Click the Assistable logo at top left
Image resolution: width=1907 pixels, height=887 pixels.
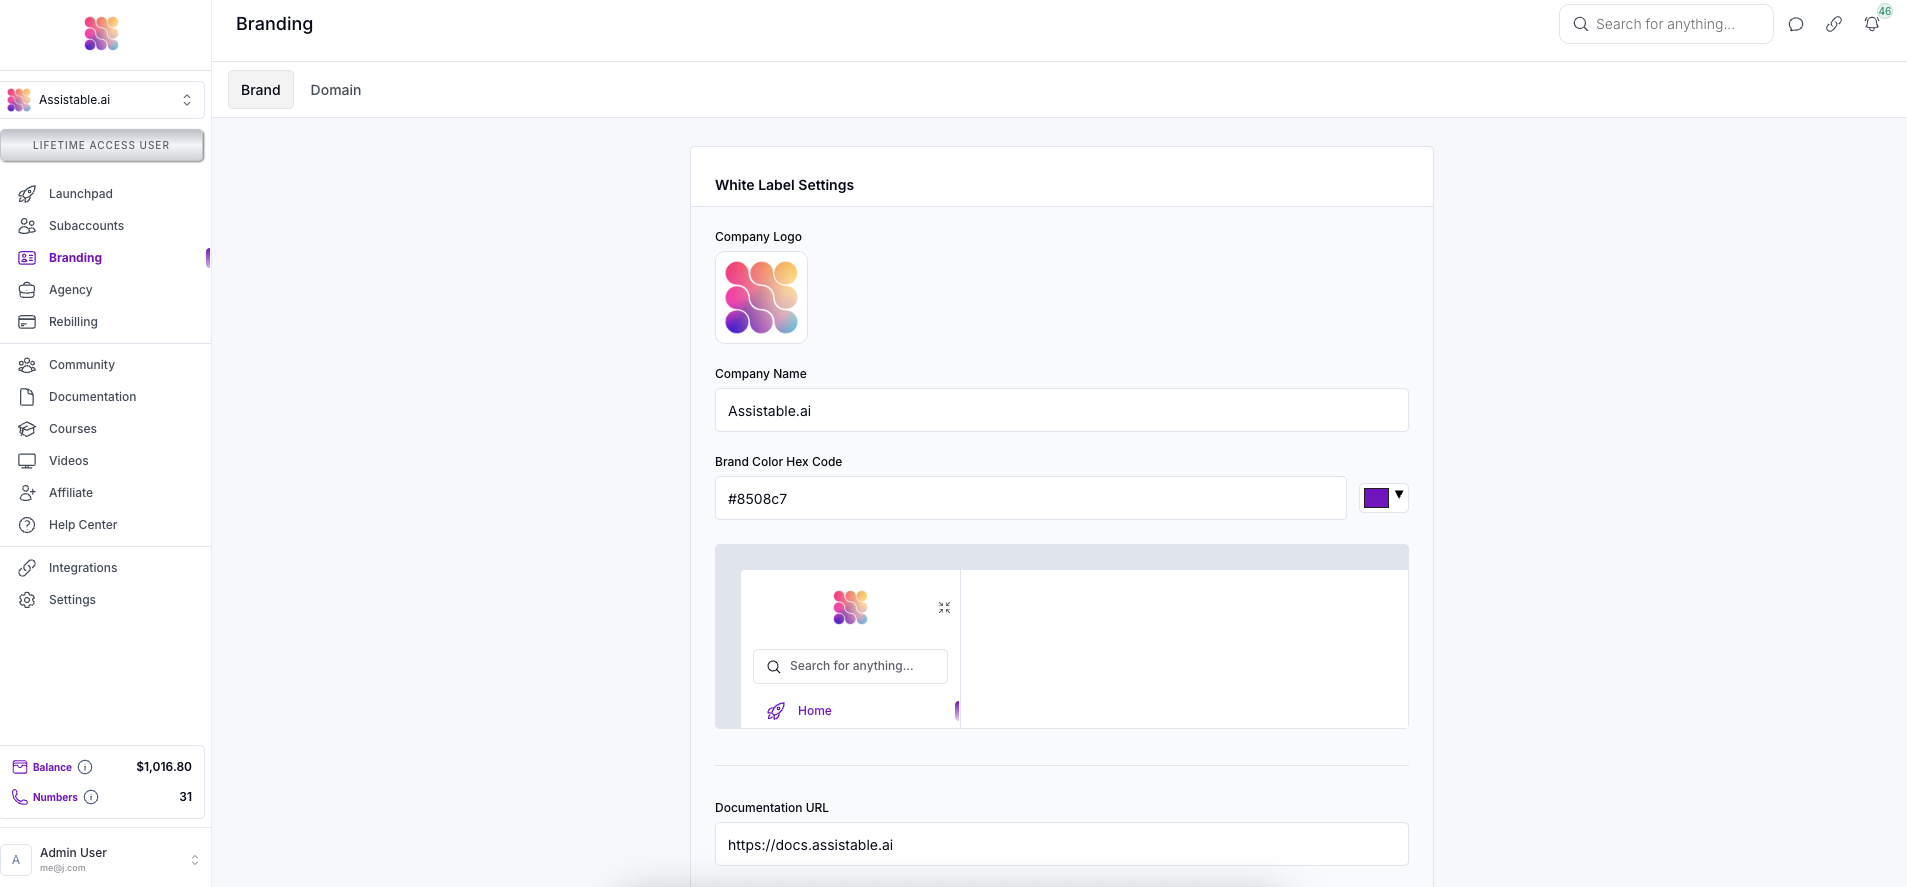tap(102, 34)
